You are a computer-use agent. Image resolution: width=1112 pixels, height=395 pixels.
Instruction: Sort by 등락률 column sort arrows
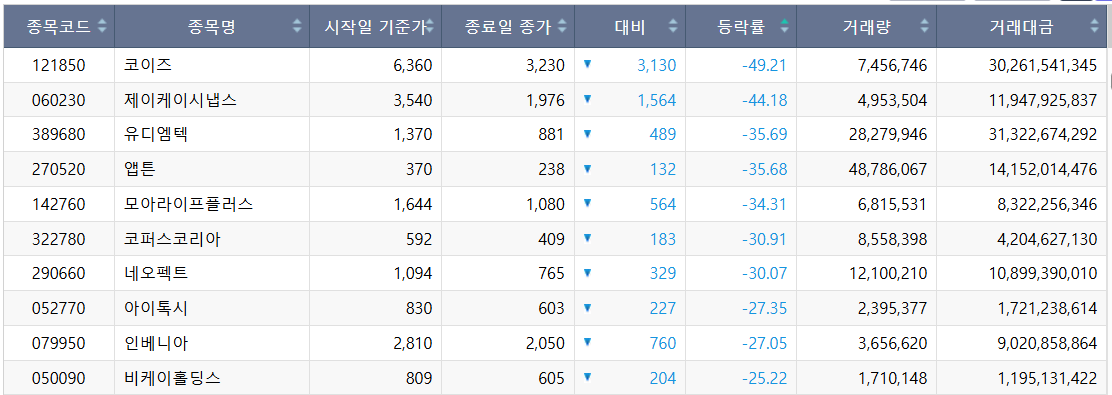pos(784,27)
